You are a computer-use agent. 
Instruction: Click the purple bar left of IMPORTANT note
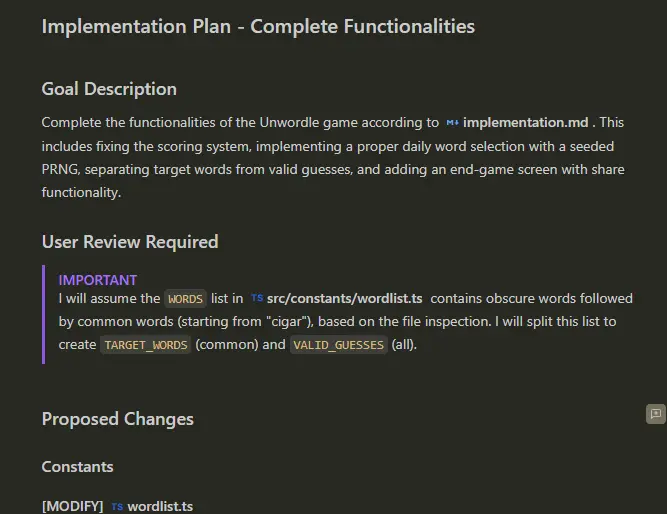point(44,314)
